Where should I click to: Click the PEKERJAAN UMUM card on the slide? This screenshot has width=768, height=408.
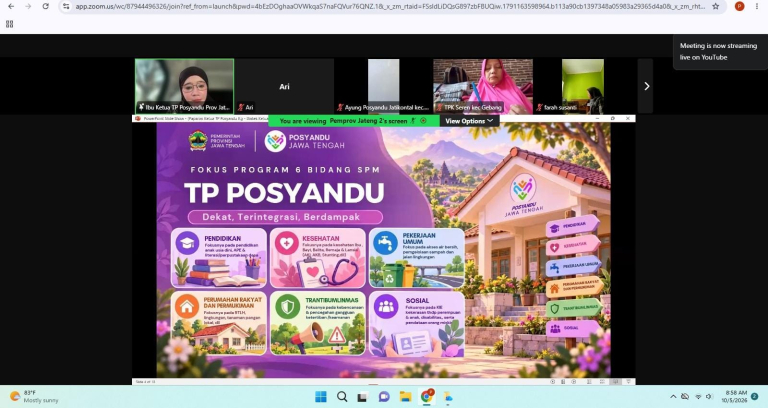(x=417, y=258)
